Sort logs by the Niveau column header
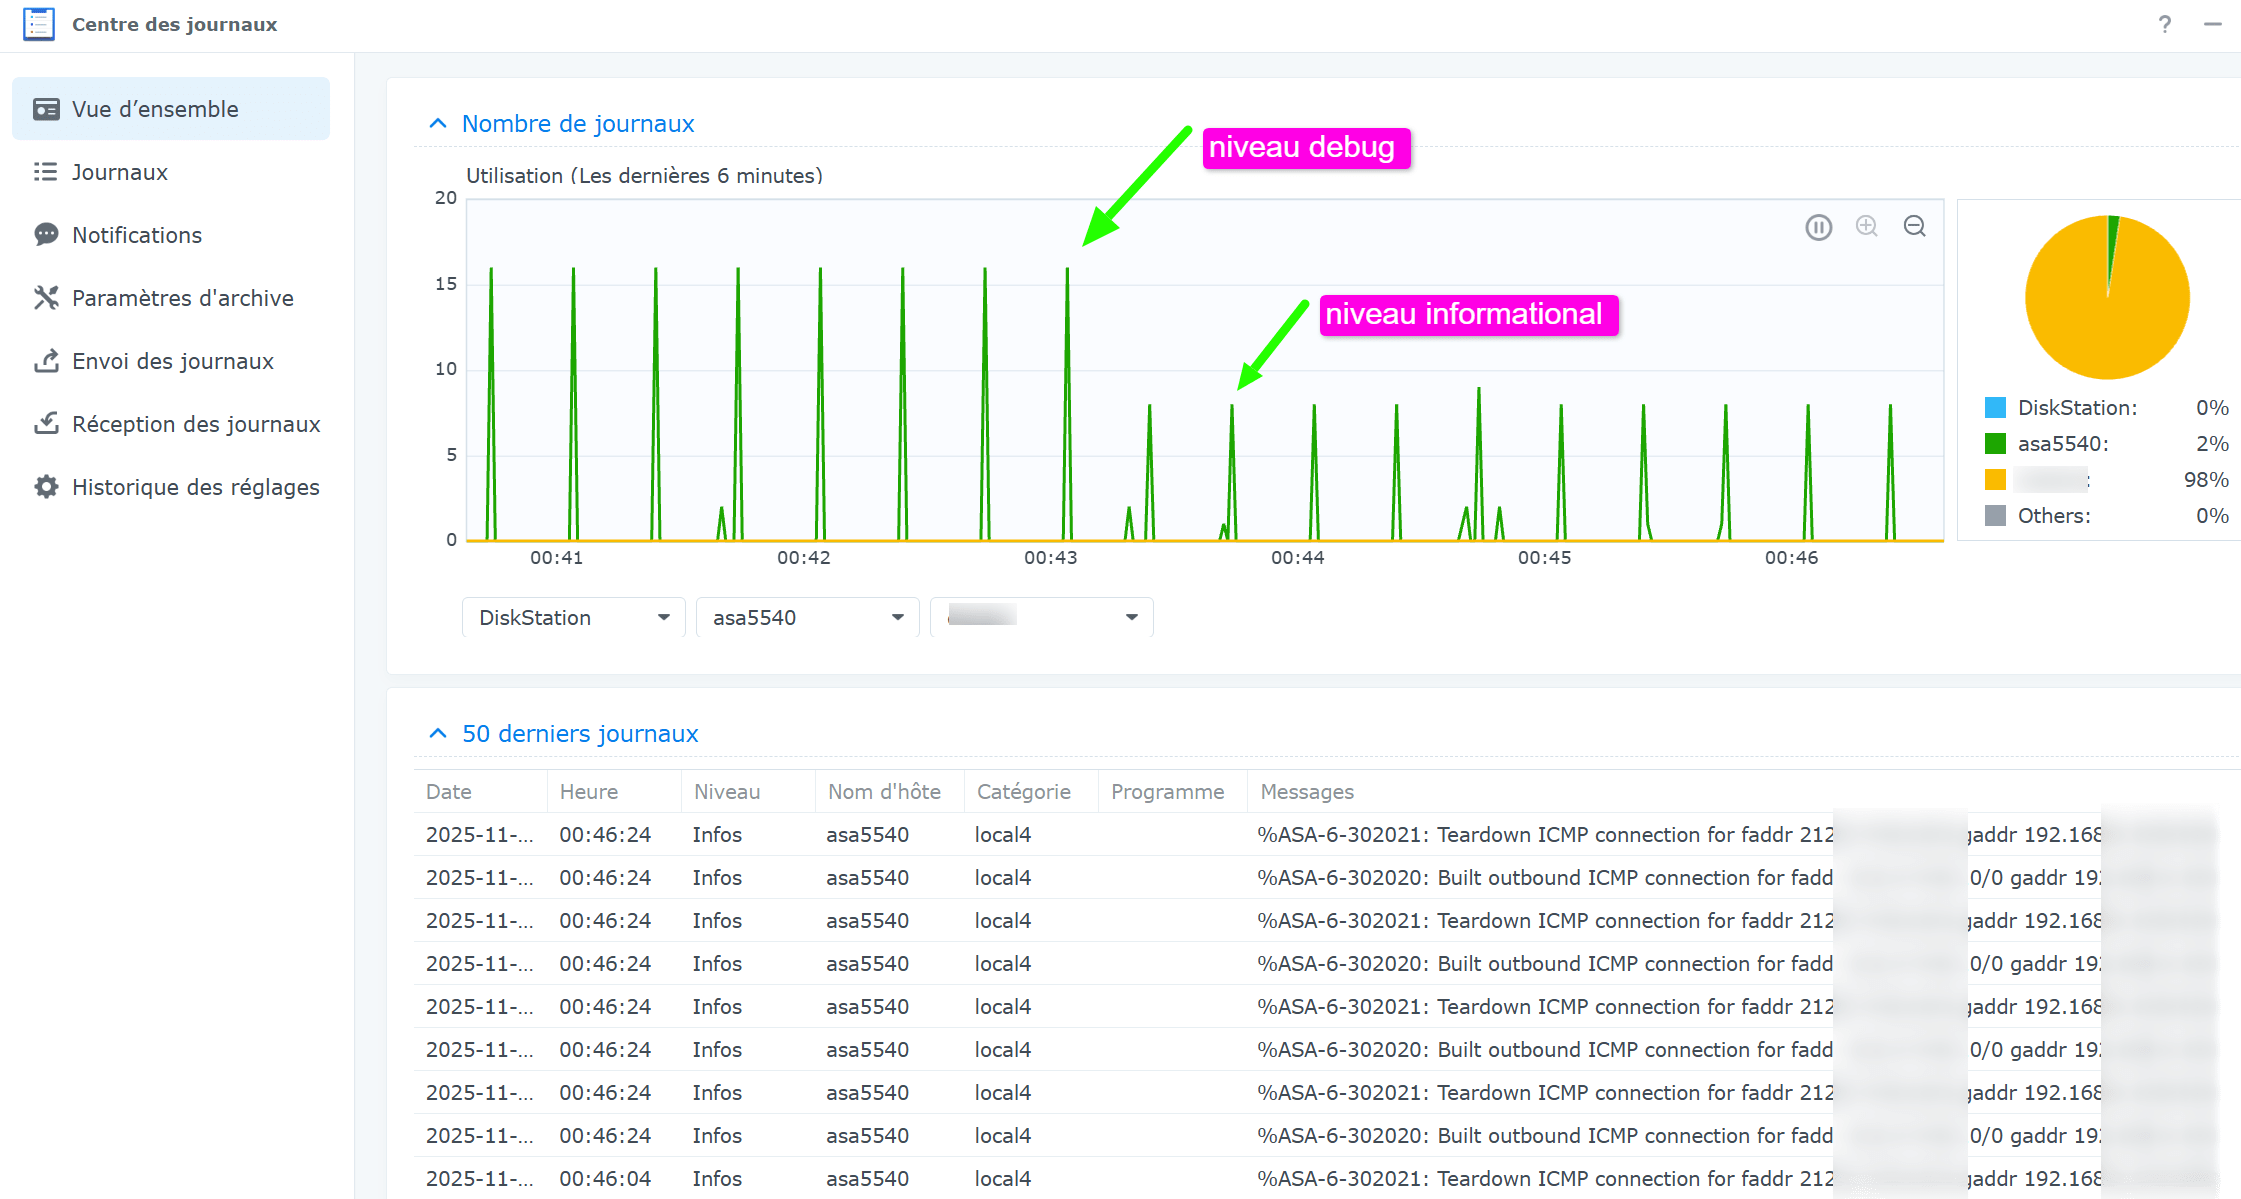2241x1199 pixels. tap(727, 791)
